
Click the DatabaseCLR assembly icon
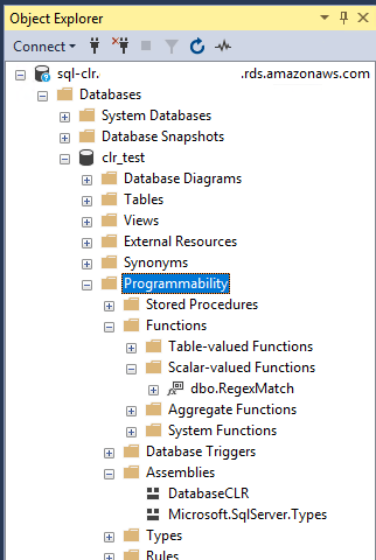153,494
